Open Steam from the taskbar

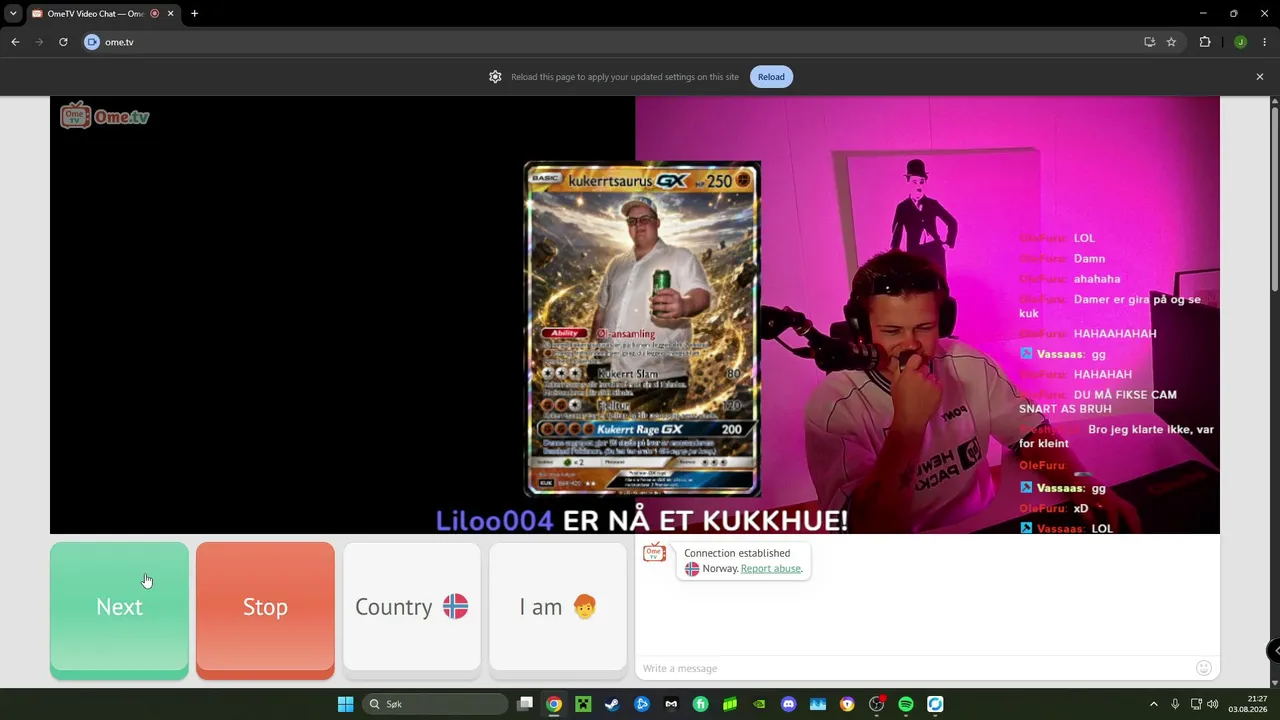click(x=612, y=704)
